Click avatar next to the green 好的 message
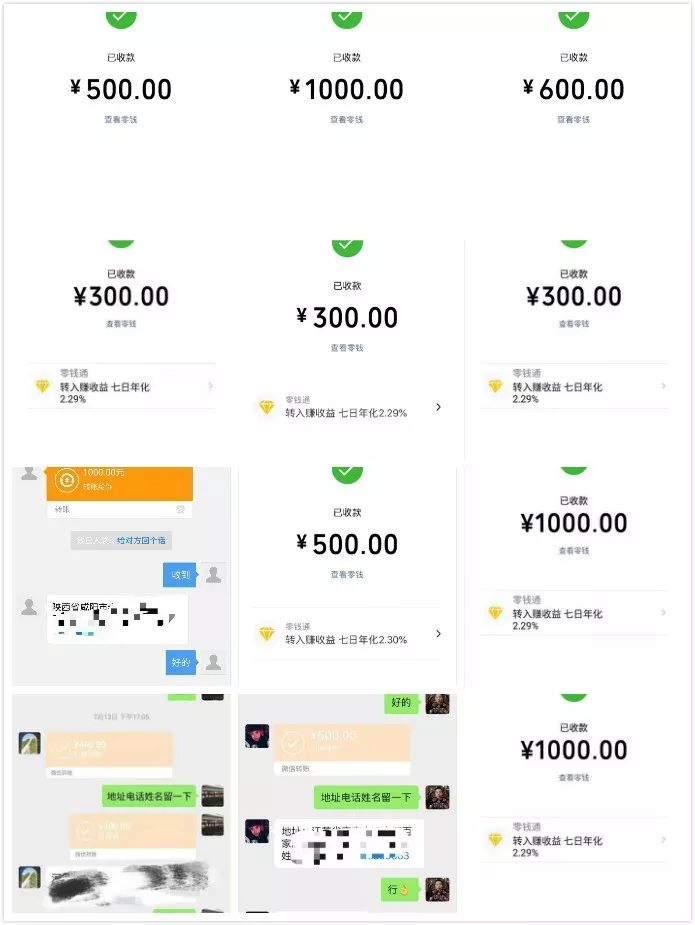Screen dimensions: 695x925 click(x=437, y=703)
